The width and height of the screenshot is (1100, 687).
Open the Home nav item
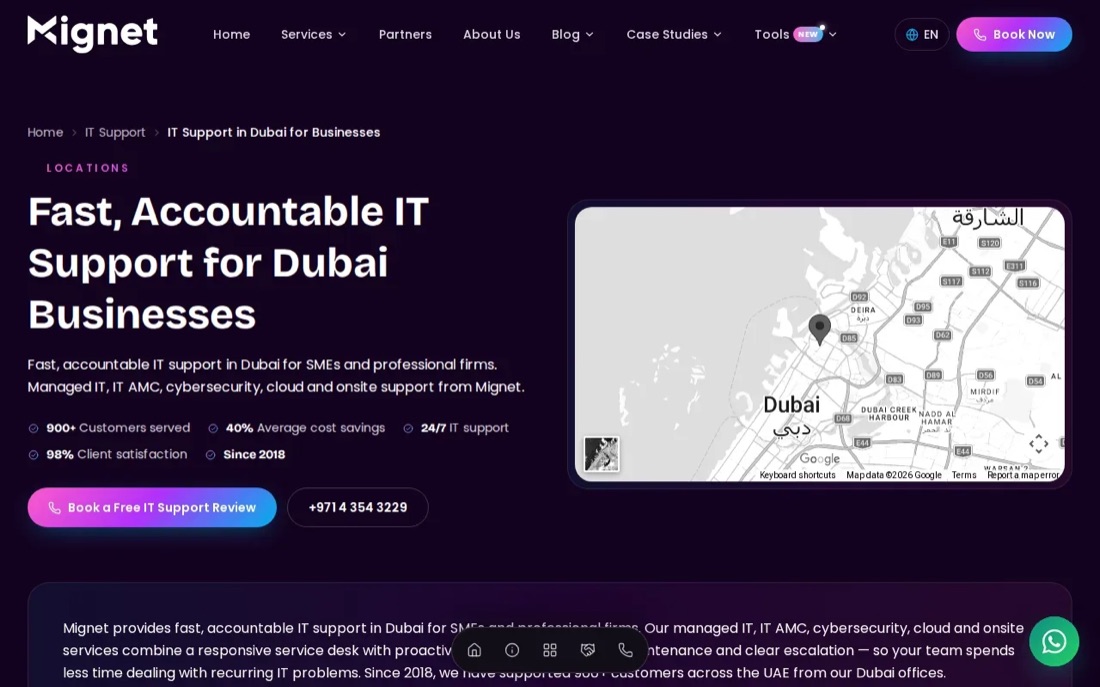tap(232, 34)
